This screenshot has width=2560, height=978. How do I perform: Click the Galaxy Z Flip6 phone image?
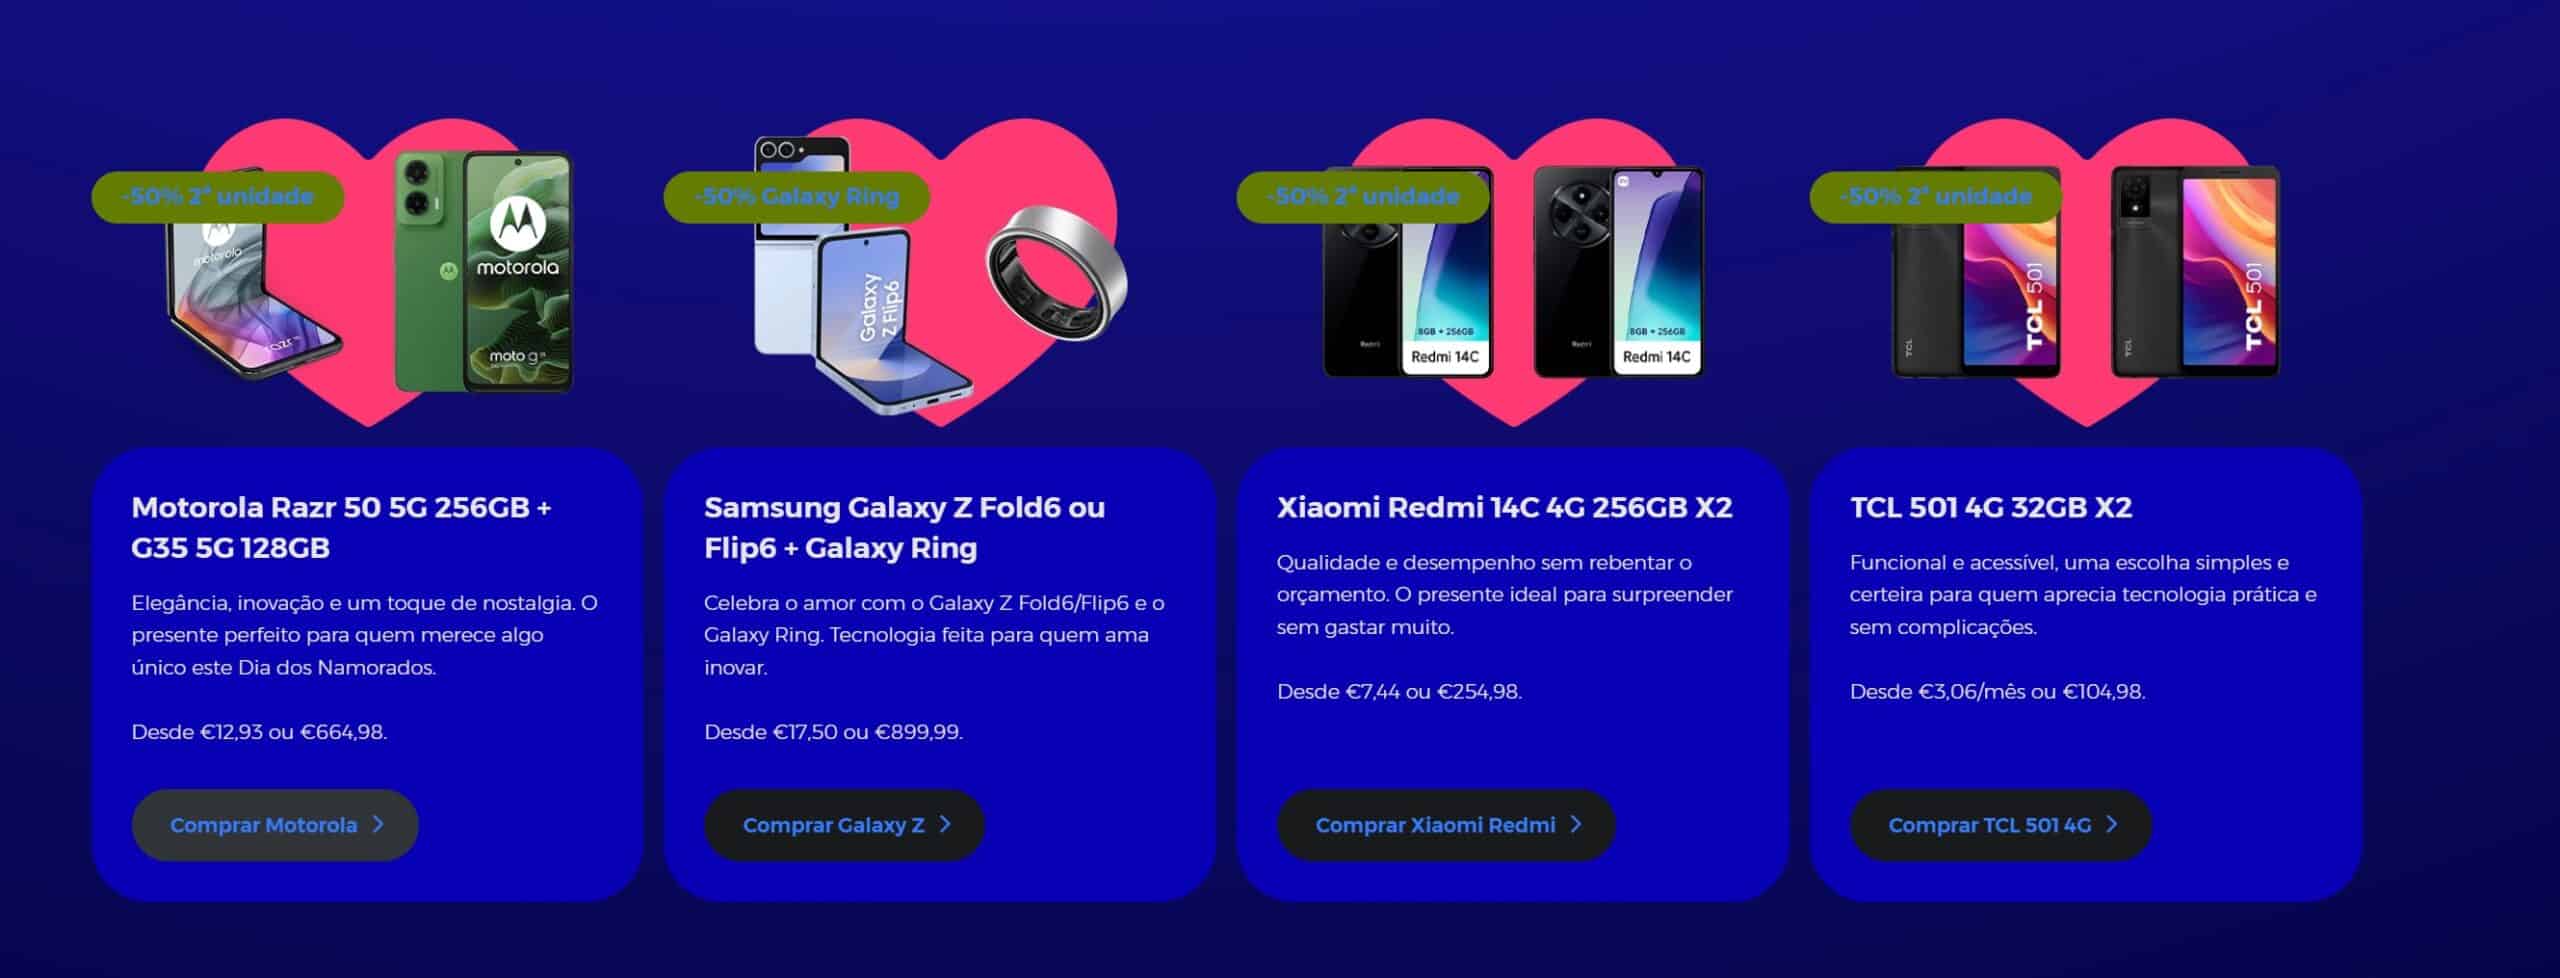(x=860, y=275)
